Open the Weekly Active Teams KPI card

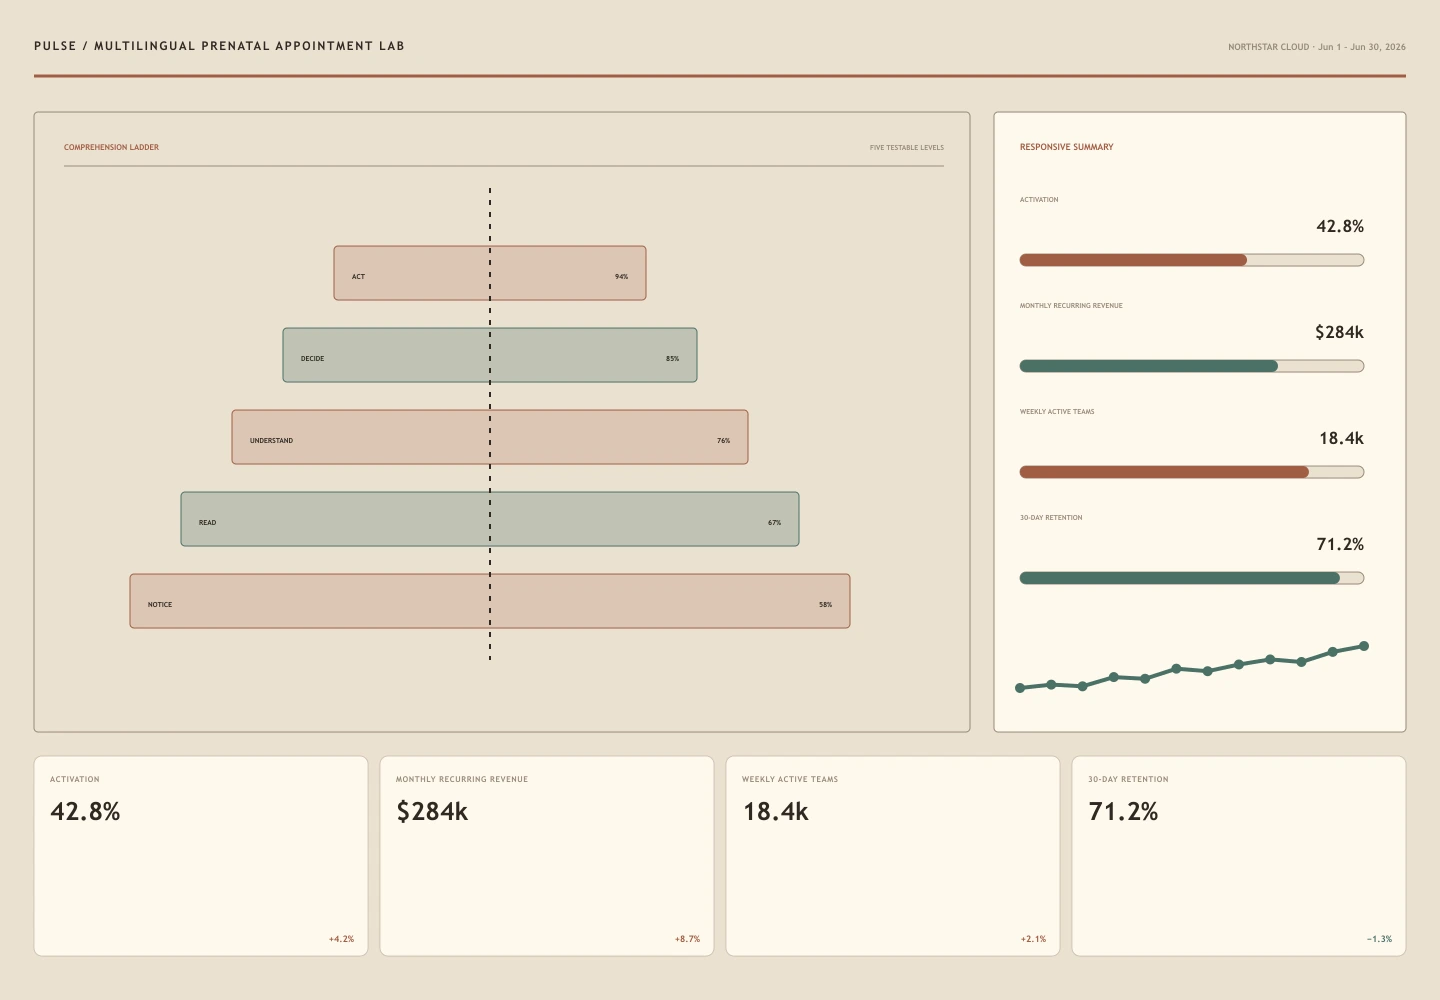[893, 856]
